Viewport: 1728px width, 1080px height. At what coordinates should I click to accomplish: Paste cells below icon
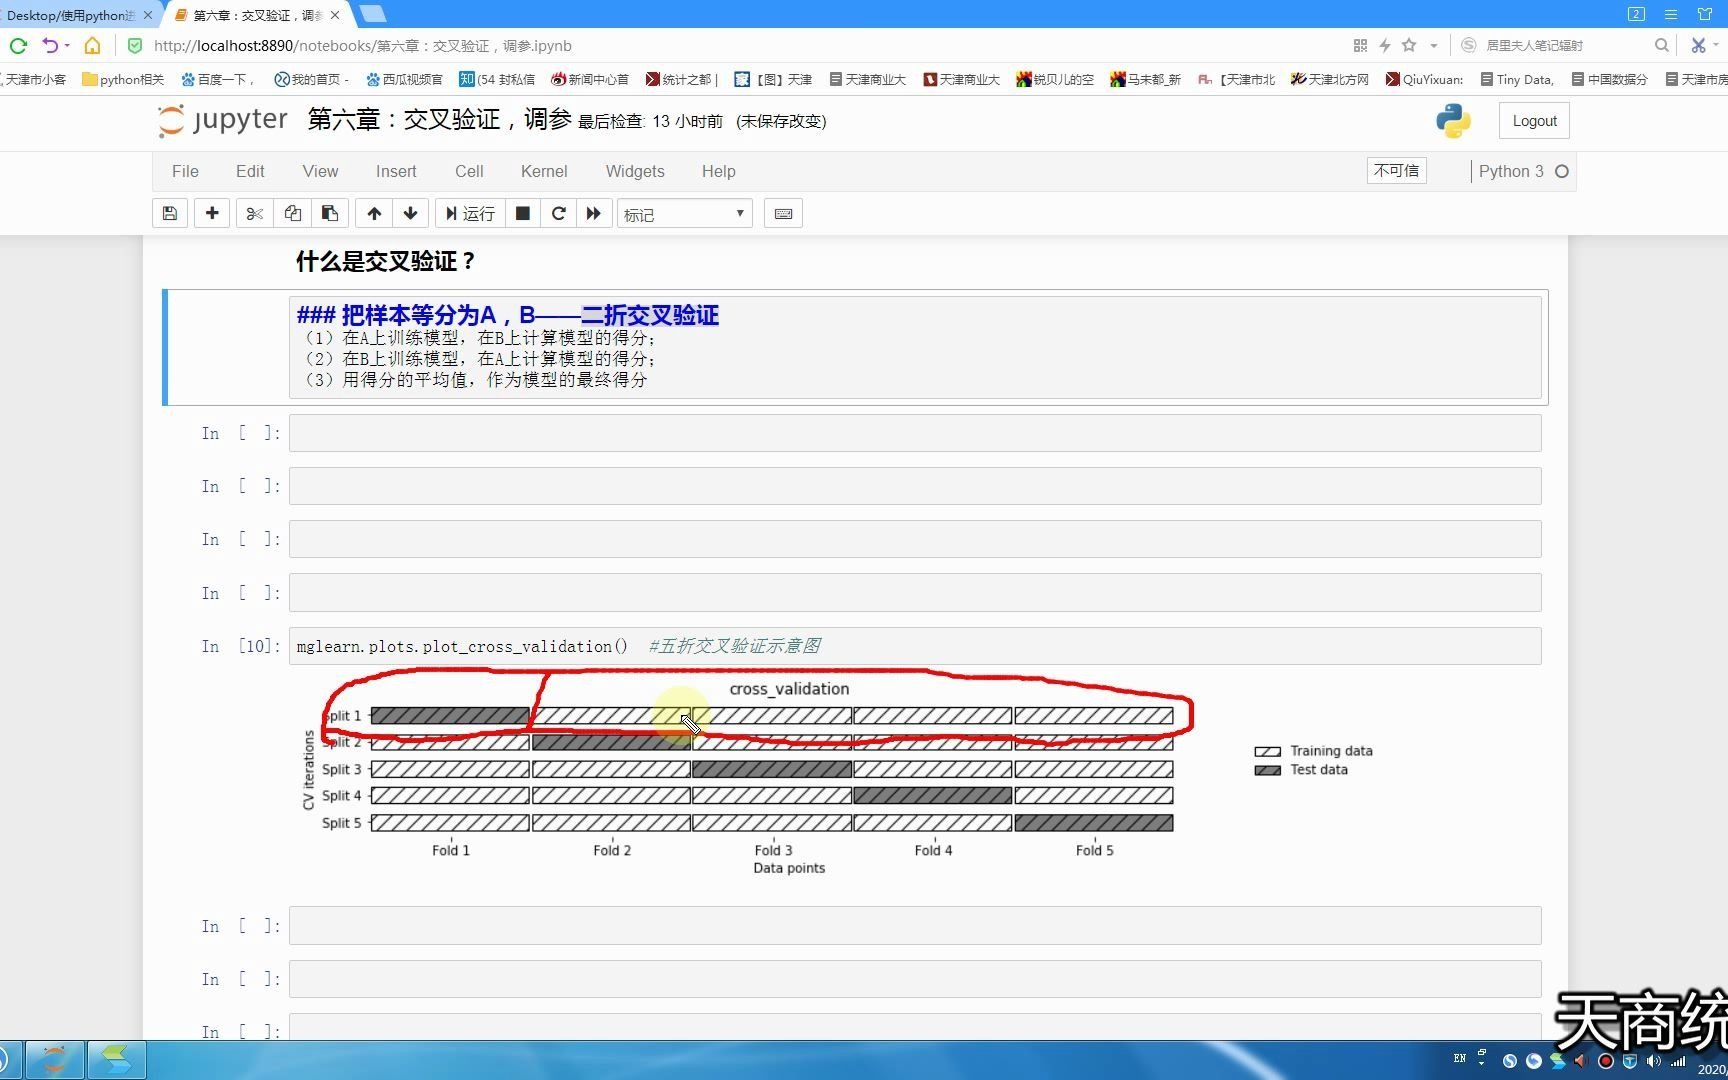(329, 213)
